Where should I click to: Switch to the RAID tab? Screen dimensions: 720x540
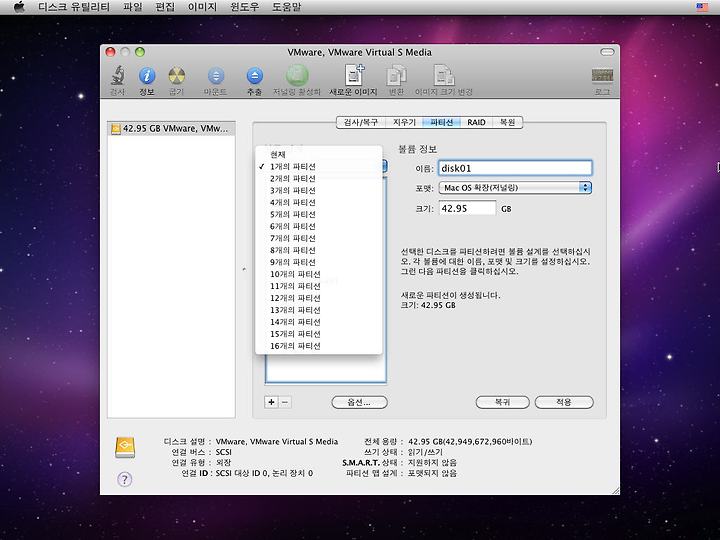coord(476,122)
